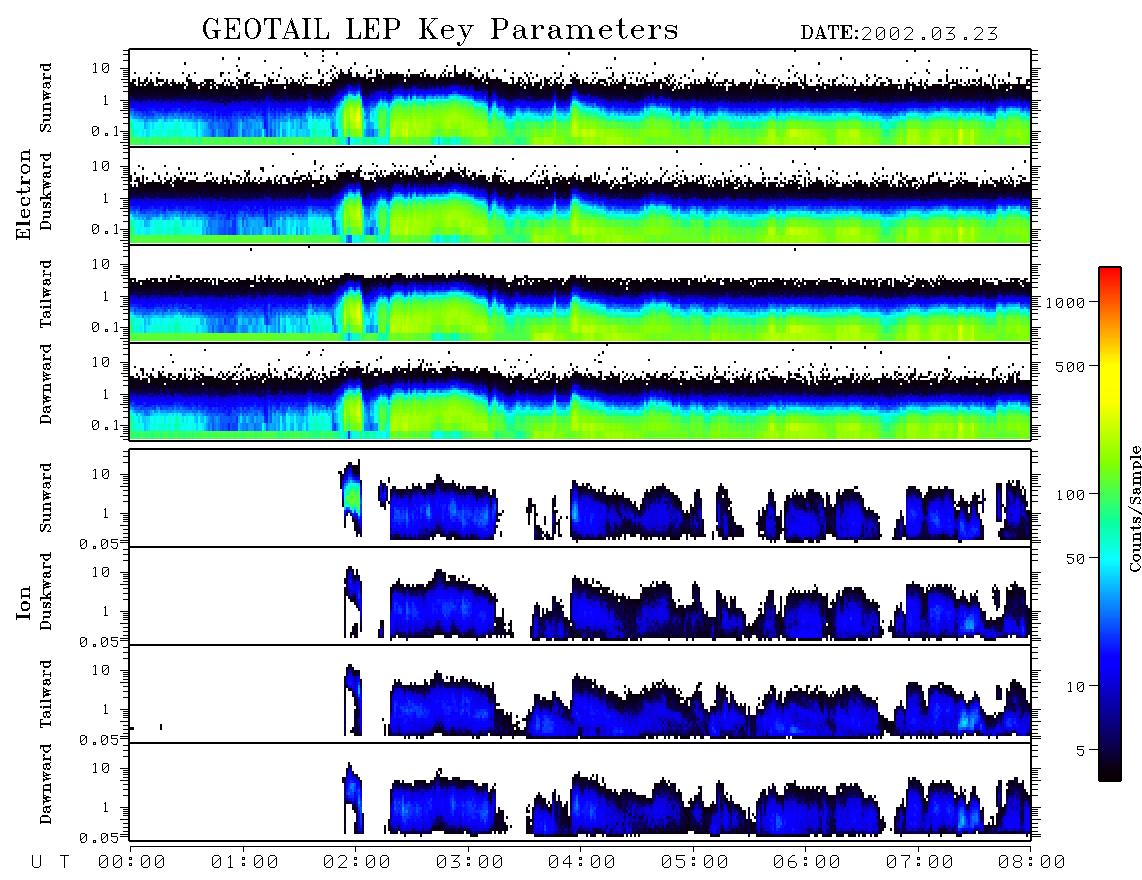Select the Ion Tailward spectrogram panel
Viewport: 1142px width, 880px height.
[580, 694]
